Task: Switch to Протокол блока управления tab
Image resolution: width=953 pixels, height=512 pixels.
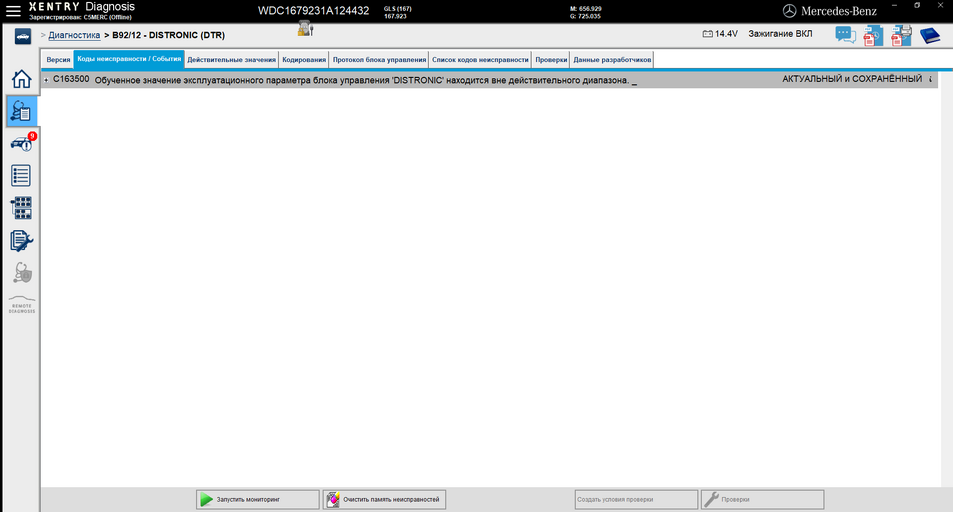Action: click(x=379, y=60)
